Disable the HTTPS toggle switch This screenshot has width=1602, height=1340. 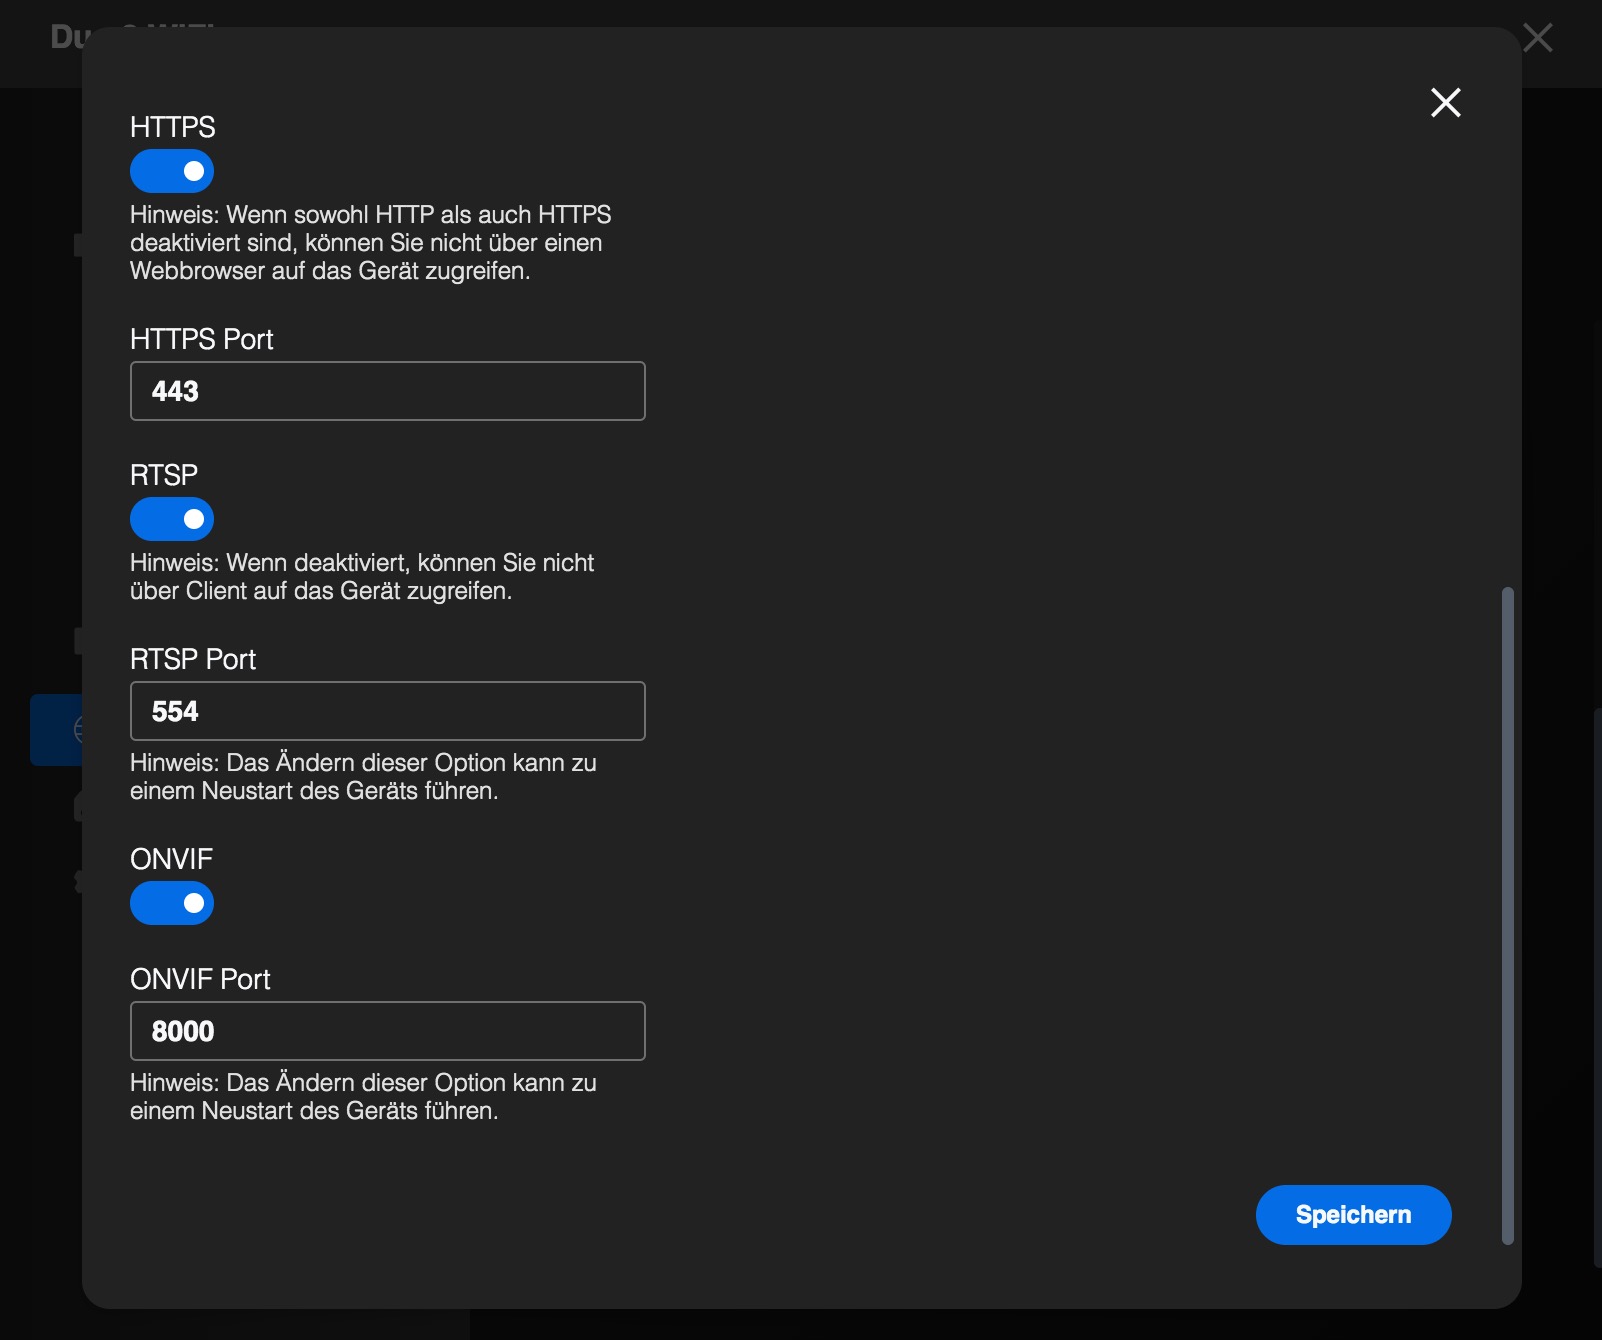pyautogui.click(x=172, y=171)
